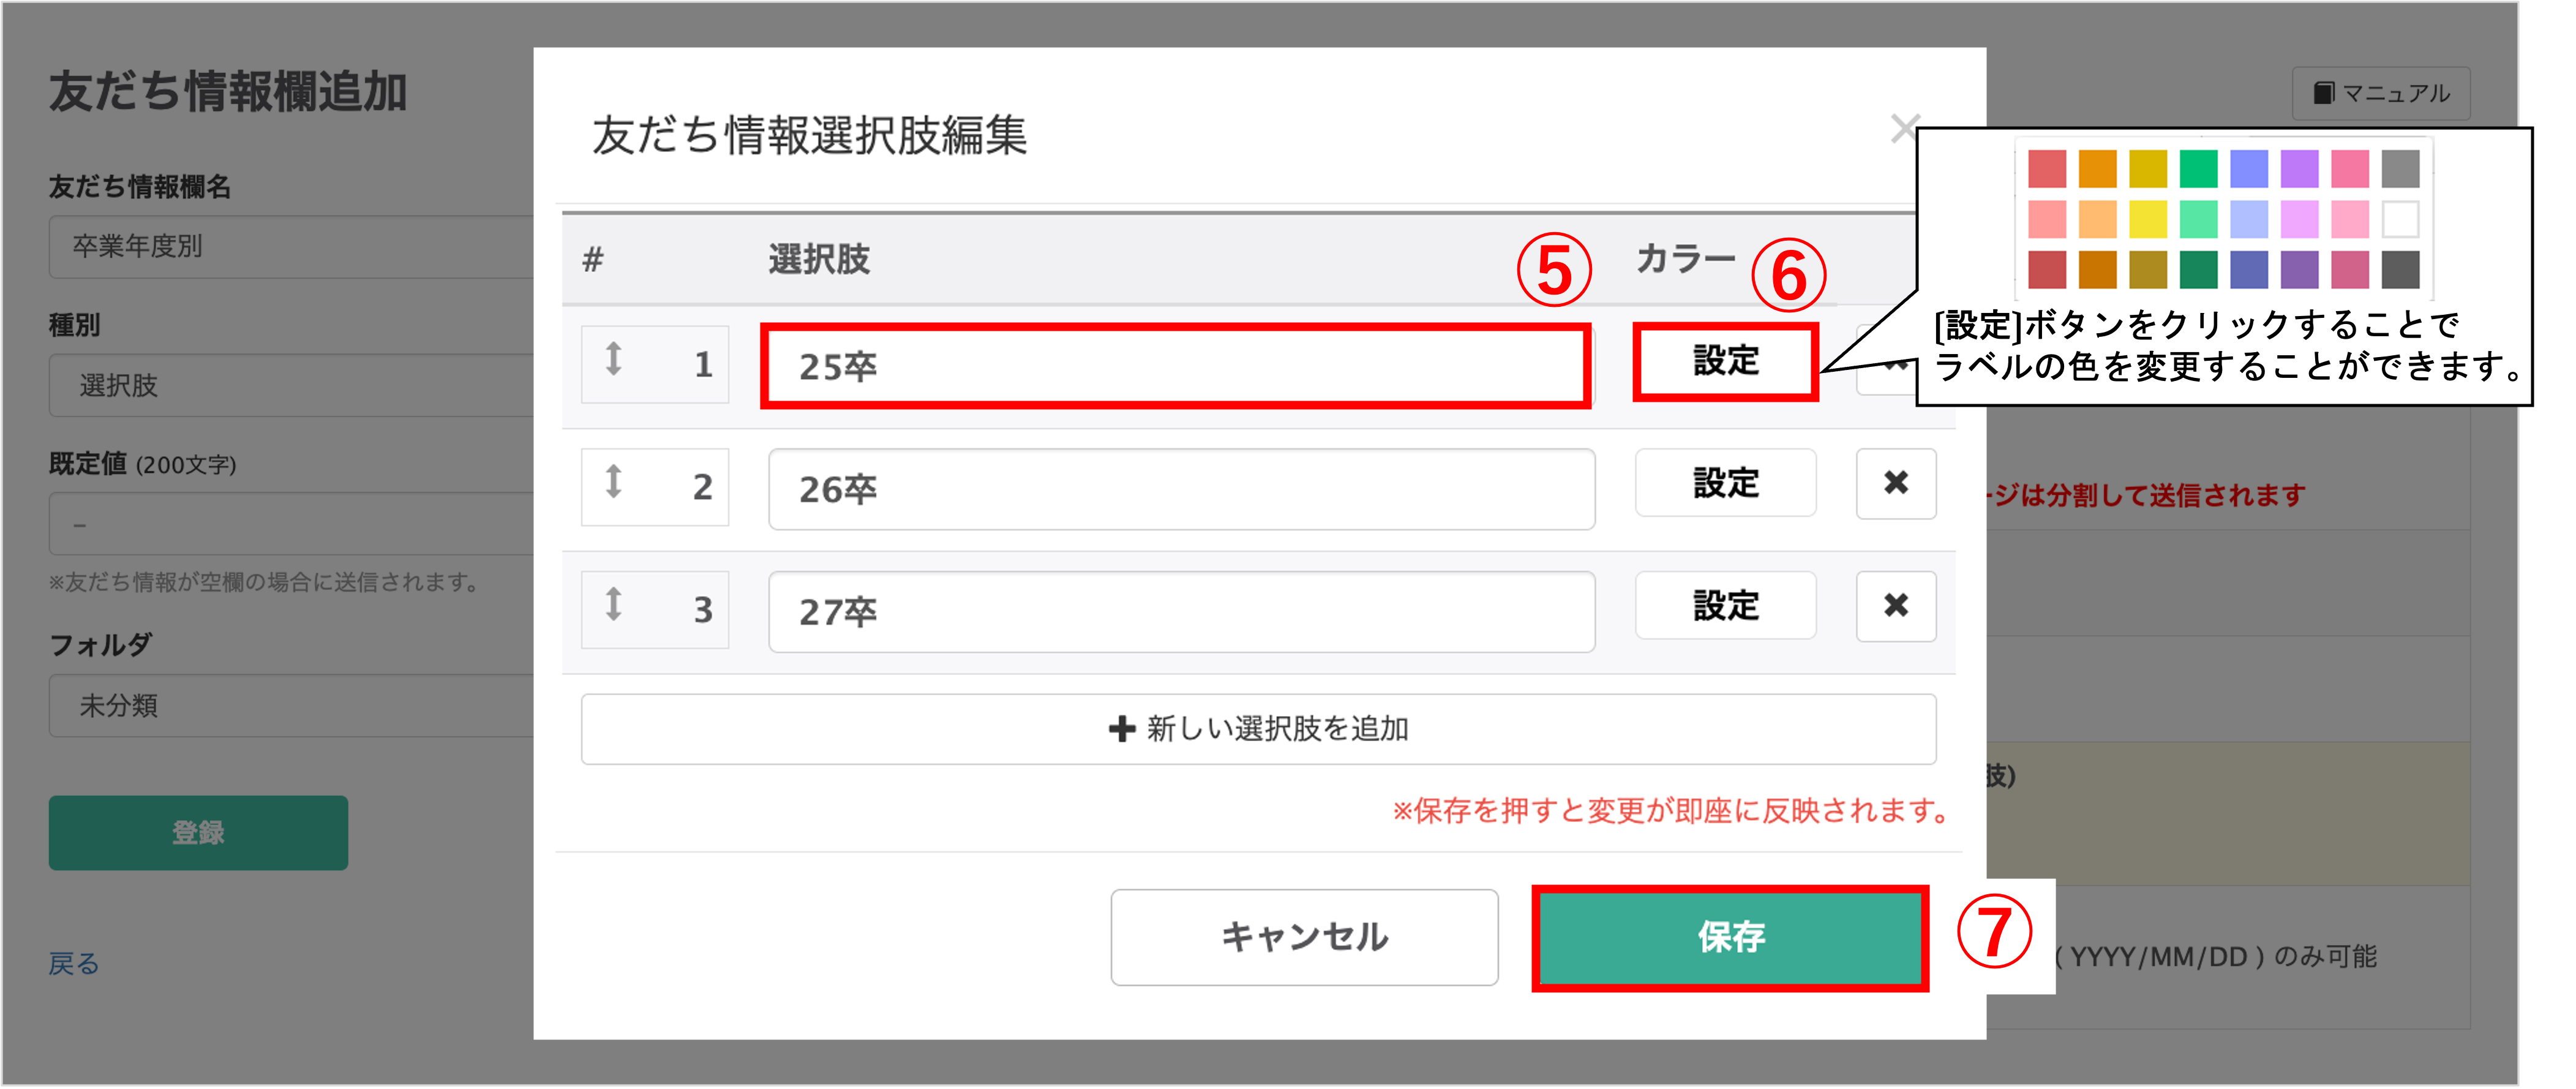Click the 26卒 option text field
Viewport: 2576px width, 1089px height.
1181,489
